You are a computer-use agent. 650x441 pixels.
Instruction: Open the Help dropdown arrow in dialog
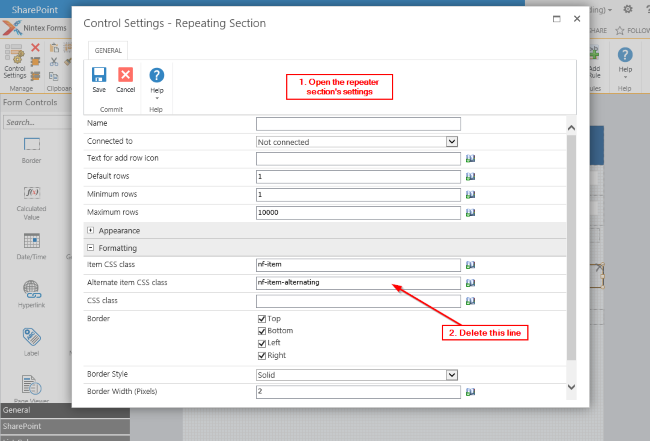point(157,98)
